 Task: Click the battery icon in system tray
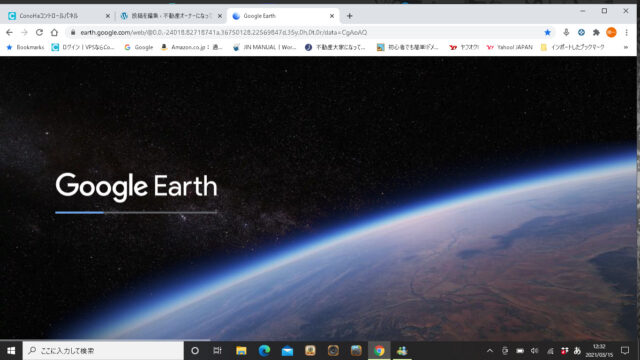click(x=520, y=351)
